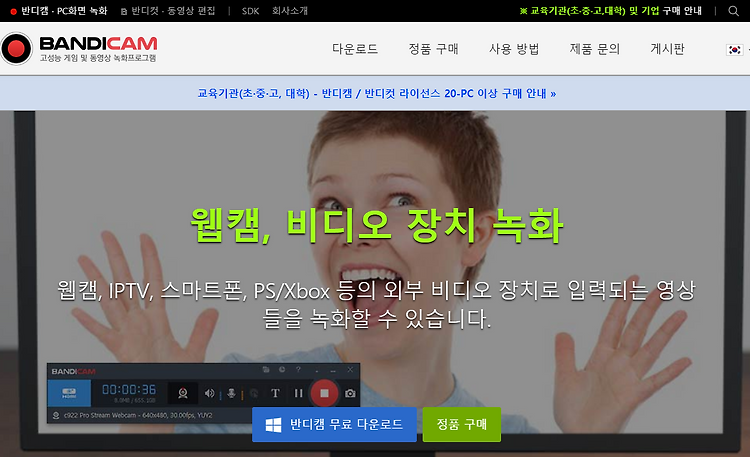
Task: Open the 정품 구매 navigation menu
Action: (433, 49)
